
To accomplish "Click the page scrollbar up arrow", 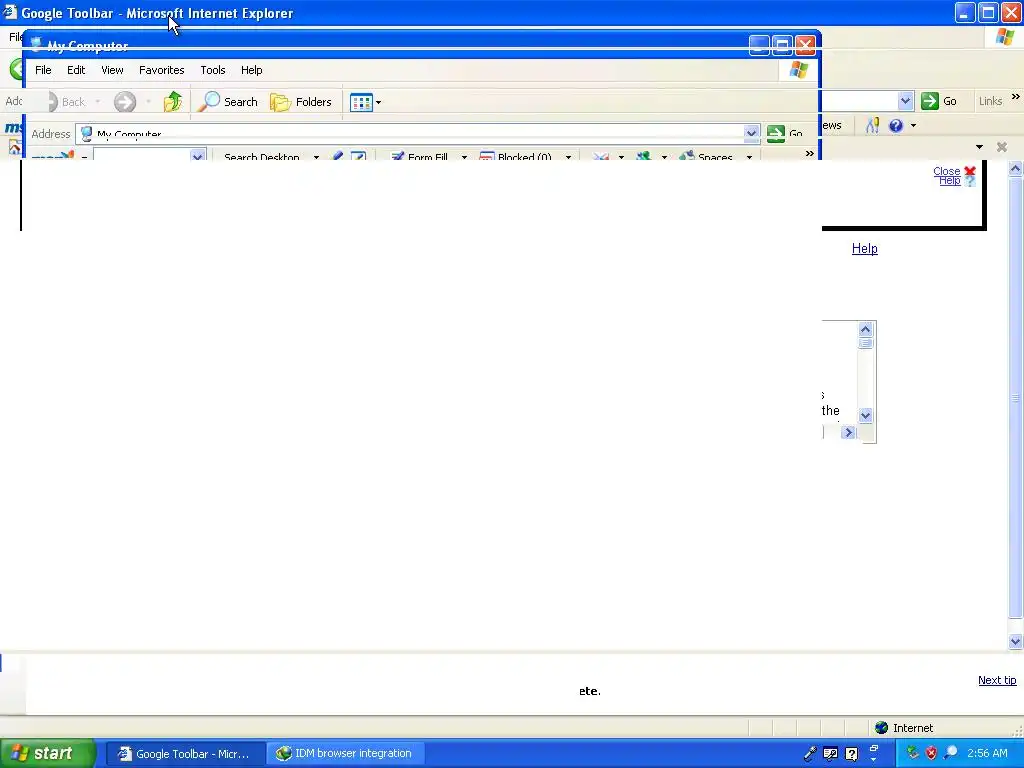I will pos(1016,168).
